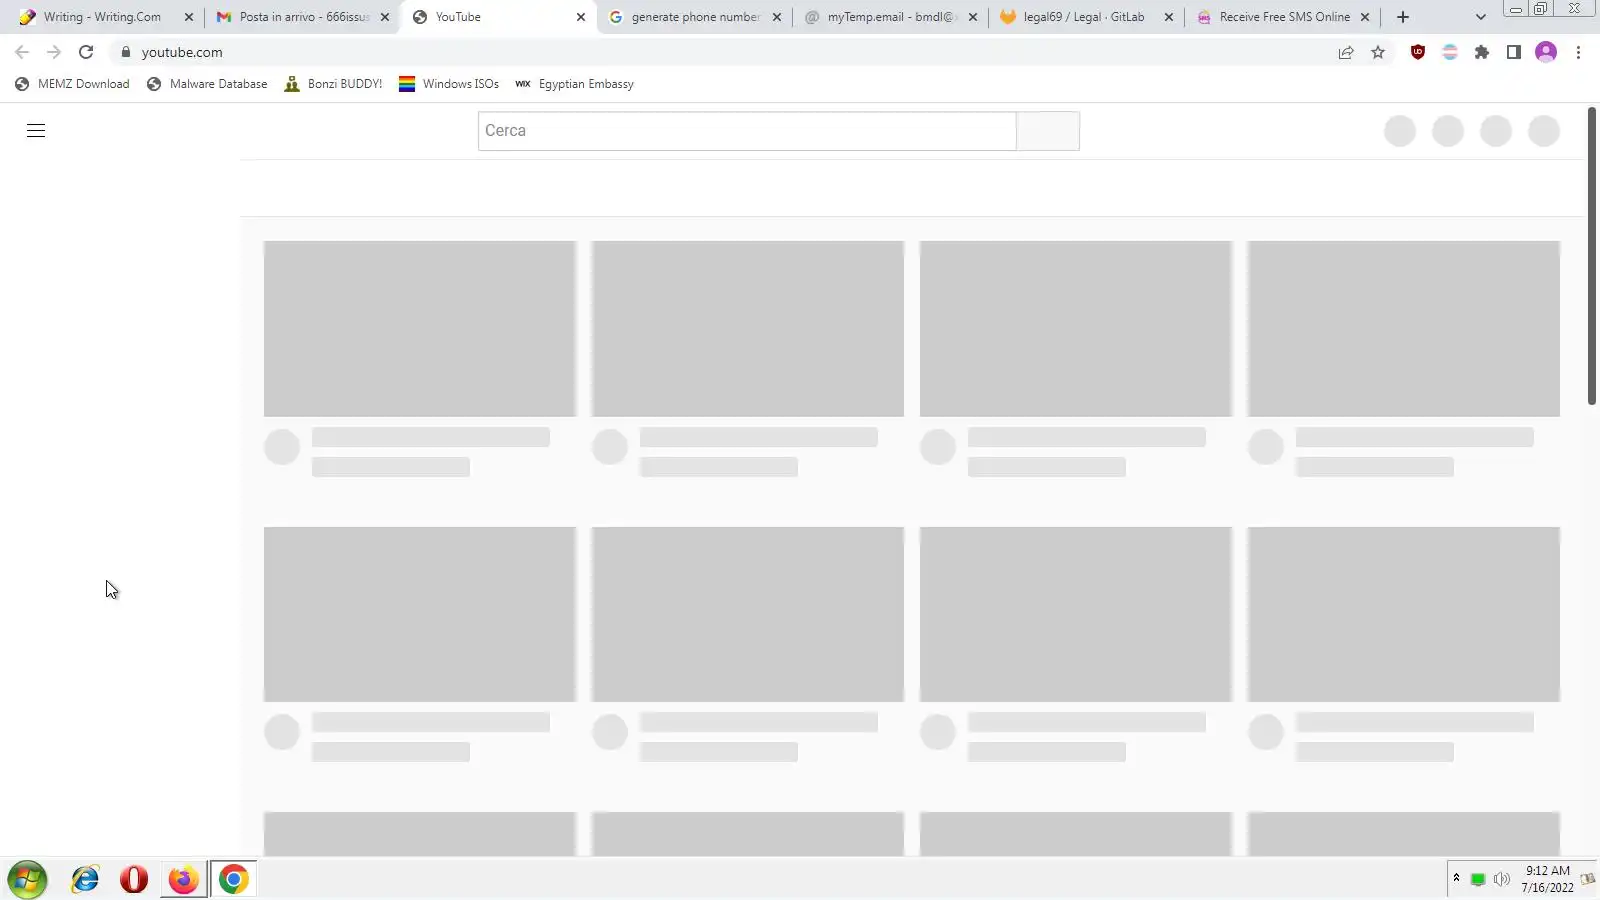Click the search button next to Cerca
The width and height of the screenshot is (1600, 900).
click(1048, 131)
